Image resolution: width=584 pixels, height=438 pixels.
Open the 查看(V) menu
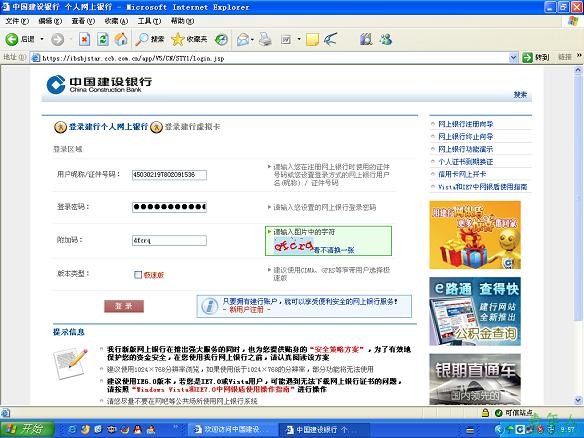[83, 21]
